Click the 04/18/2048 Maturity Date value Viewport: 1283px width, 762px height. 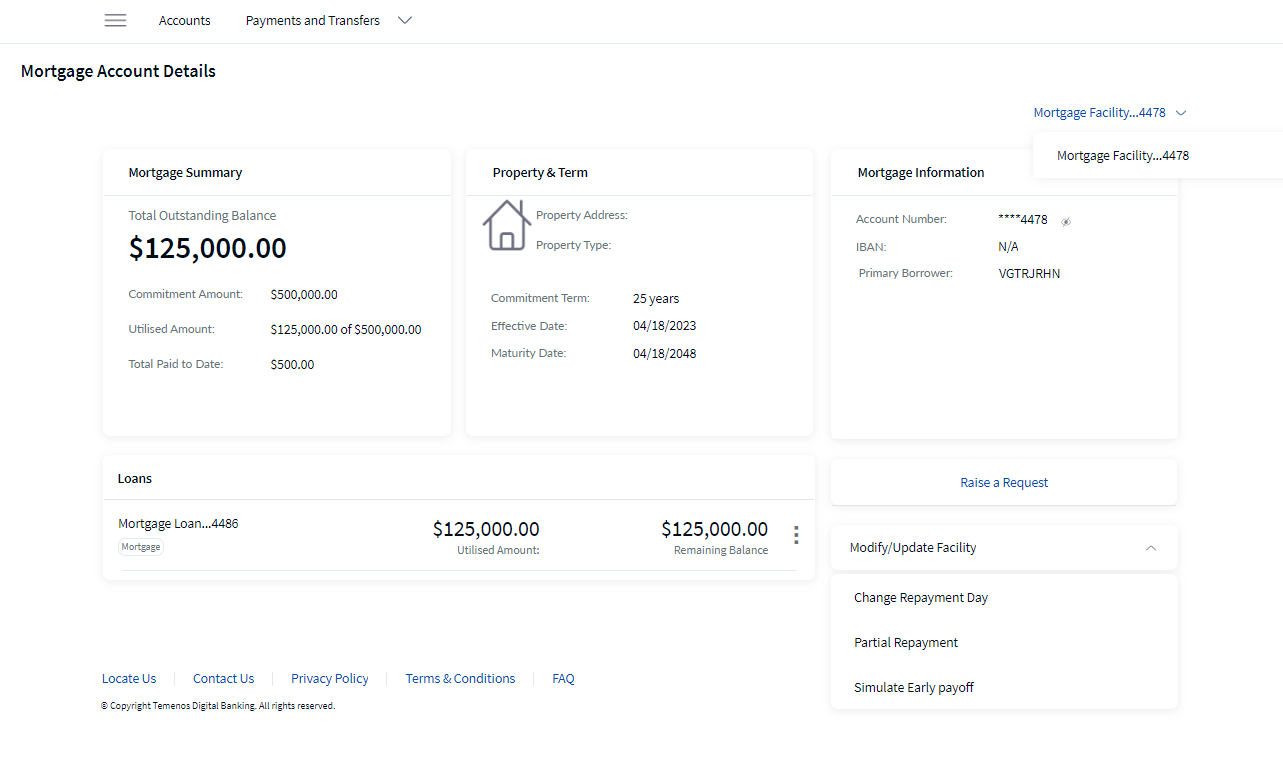pos(665,354)
